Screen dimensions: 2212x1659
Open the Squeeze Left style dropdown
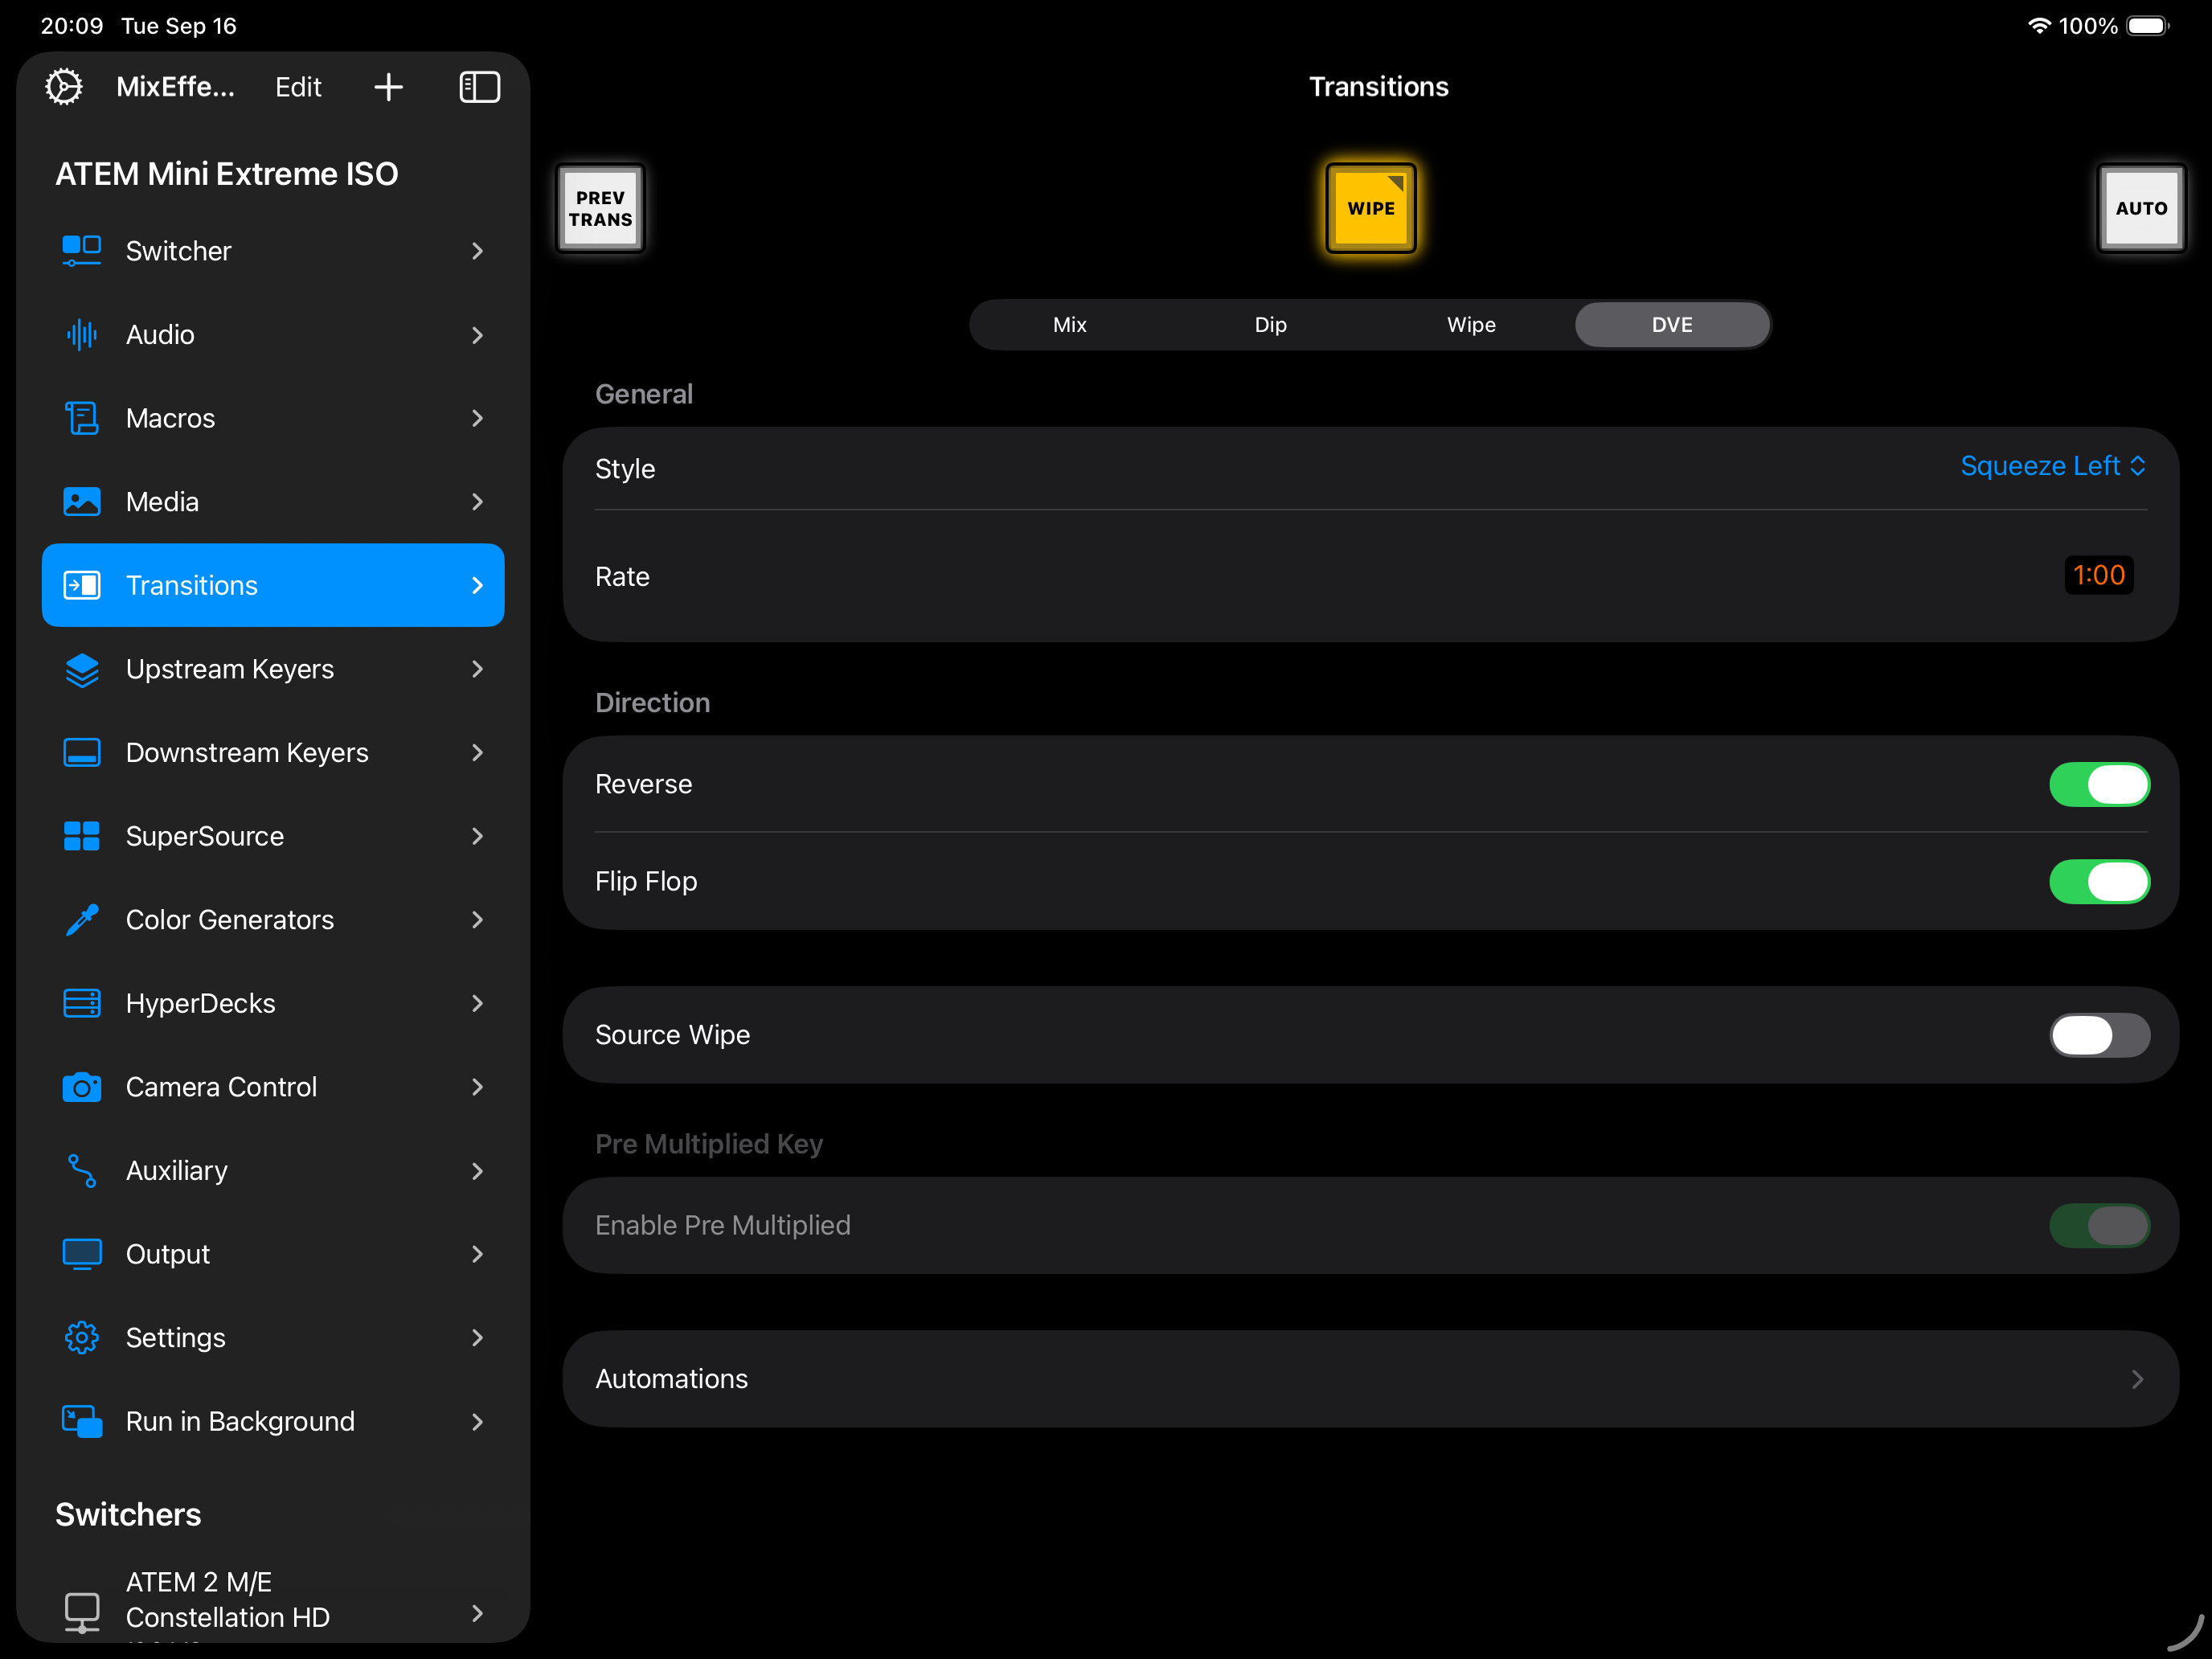pos(2052,466)
